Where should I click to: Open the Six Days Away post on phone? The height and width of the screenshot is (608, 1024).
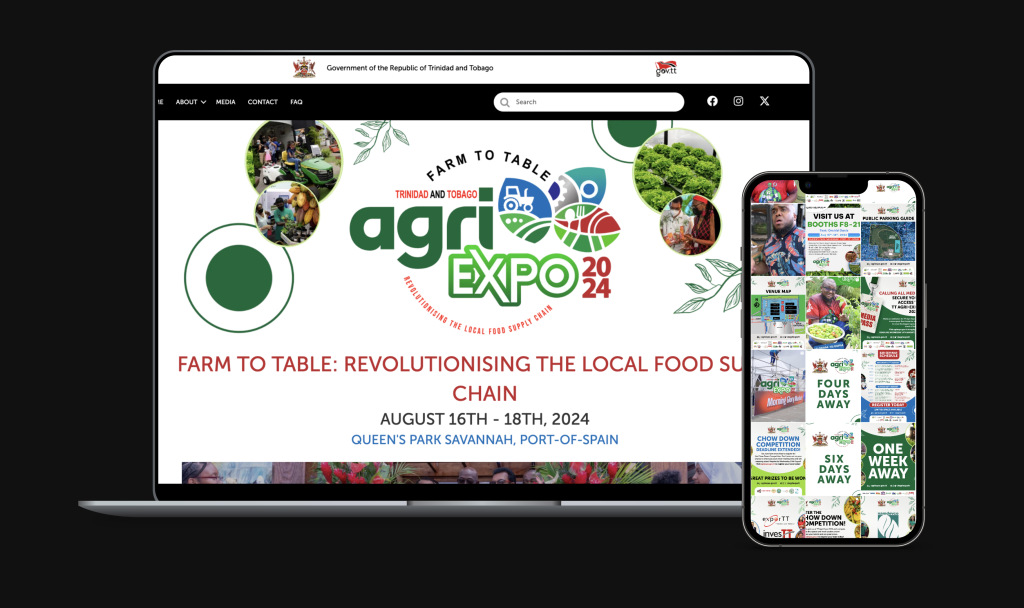coord(833,458)
